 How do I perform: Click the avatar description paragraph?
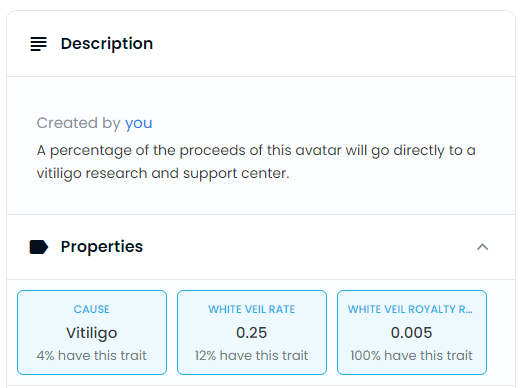[x=256, y=162]
